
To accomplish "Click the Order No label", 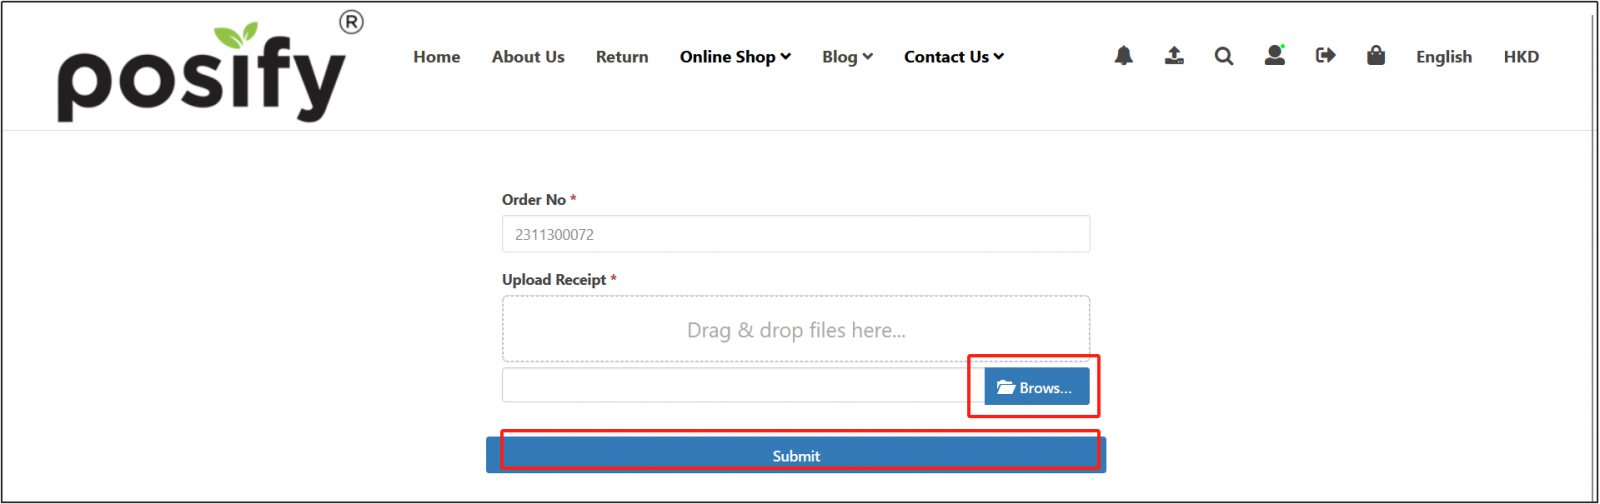I will [x=534, y=200].
